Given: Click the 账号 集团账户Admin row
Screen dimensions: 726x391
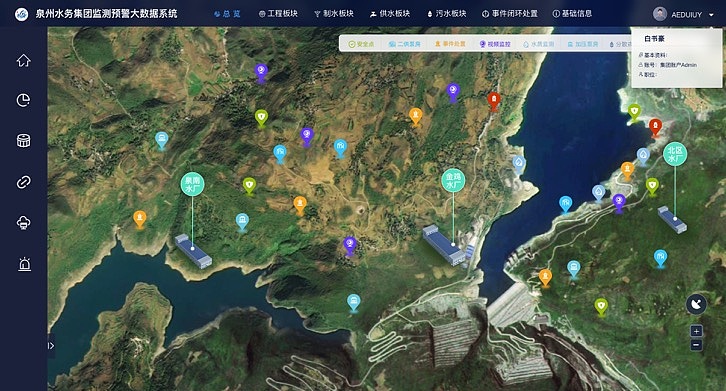Looking at the screenshot, I should pyautogui.click(x=668, y=65).
